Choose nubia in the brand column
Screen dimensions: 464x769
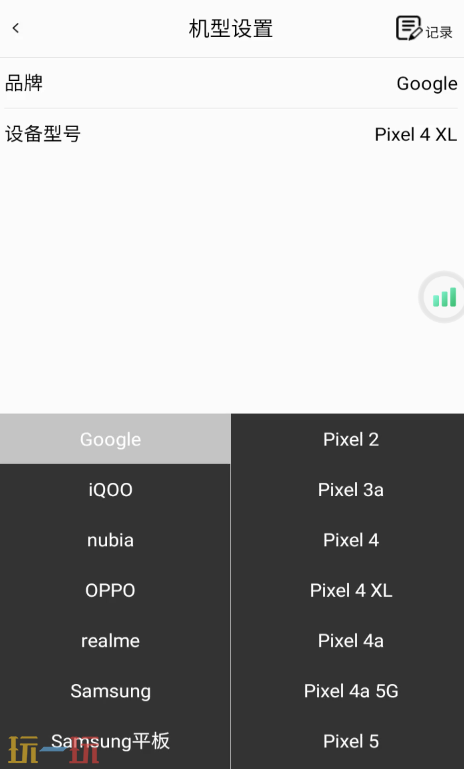point(110,540)
